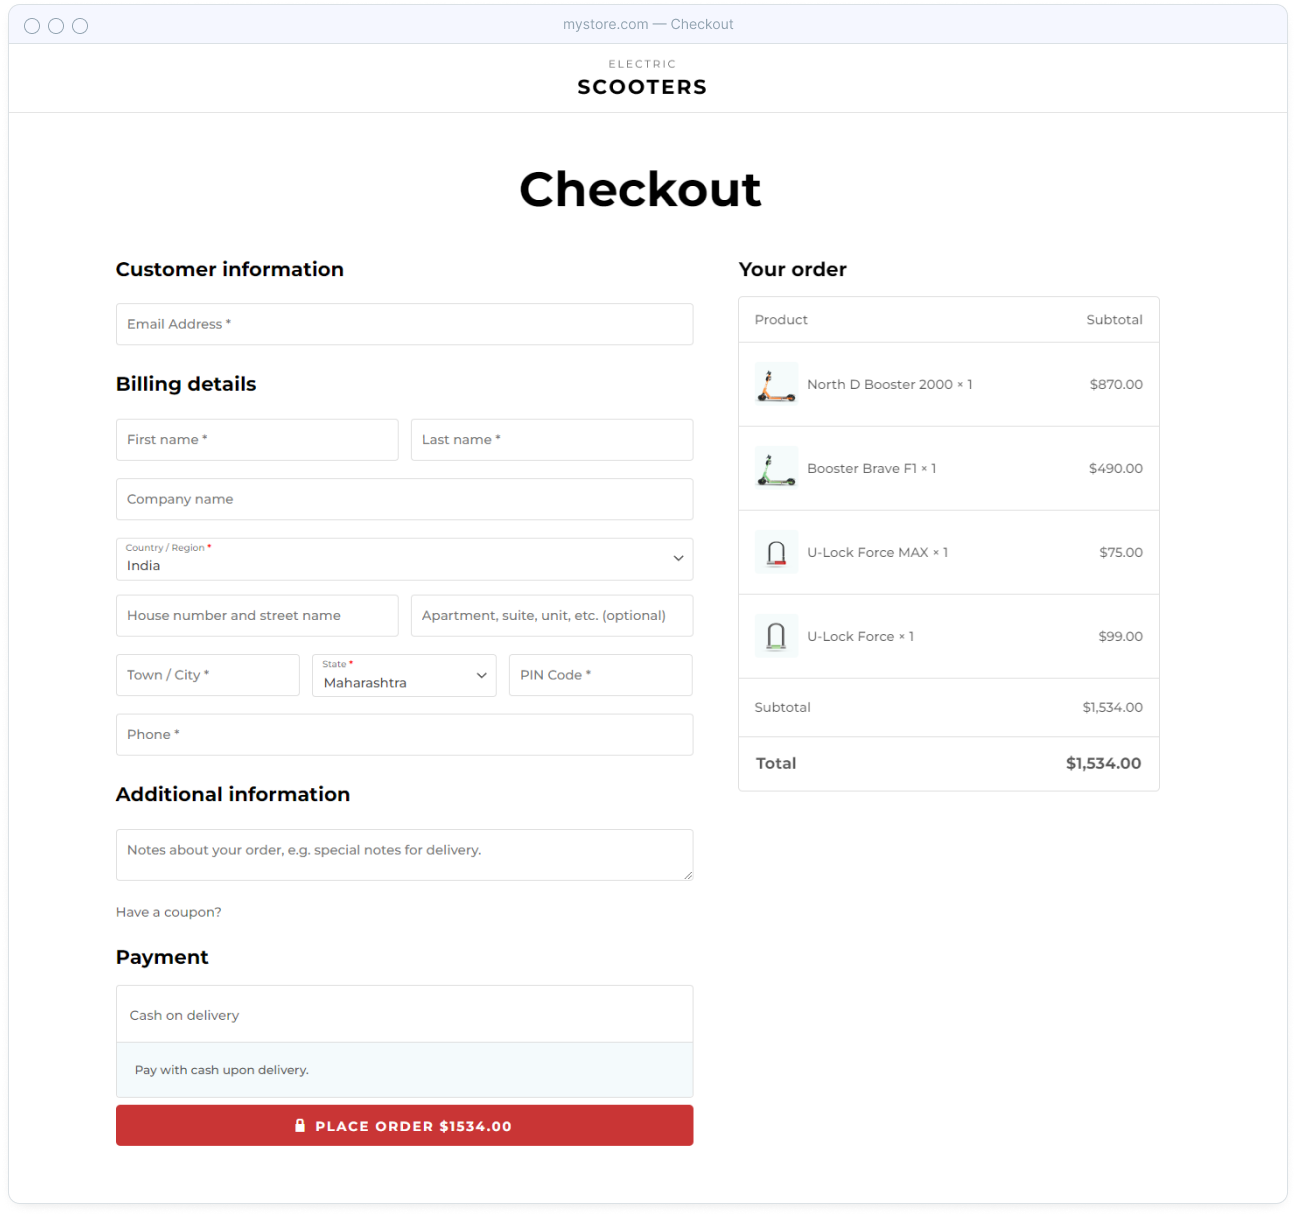
Task: Click the lock icon on Place Order button
Action: [300, 1125]
